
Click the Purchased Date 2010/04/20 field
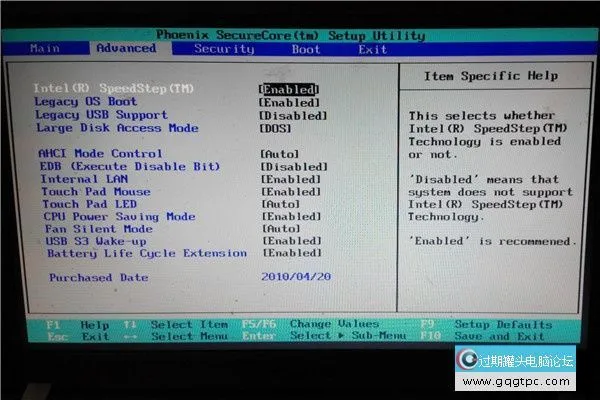tap(294, 278)
